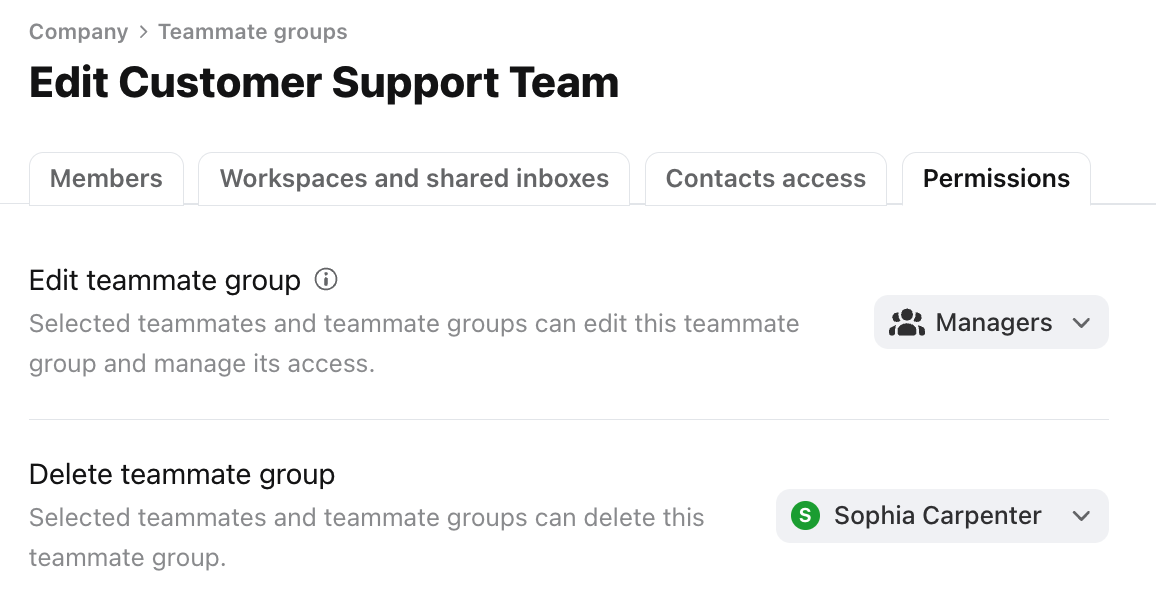Click the Edit Customer Support Team heading
Image resolution: width=1156 pixels, height=616 pixels.
[x=324, y=82]
